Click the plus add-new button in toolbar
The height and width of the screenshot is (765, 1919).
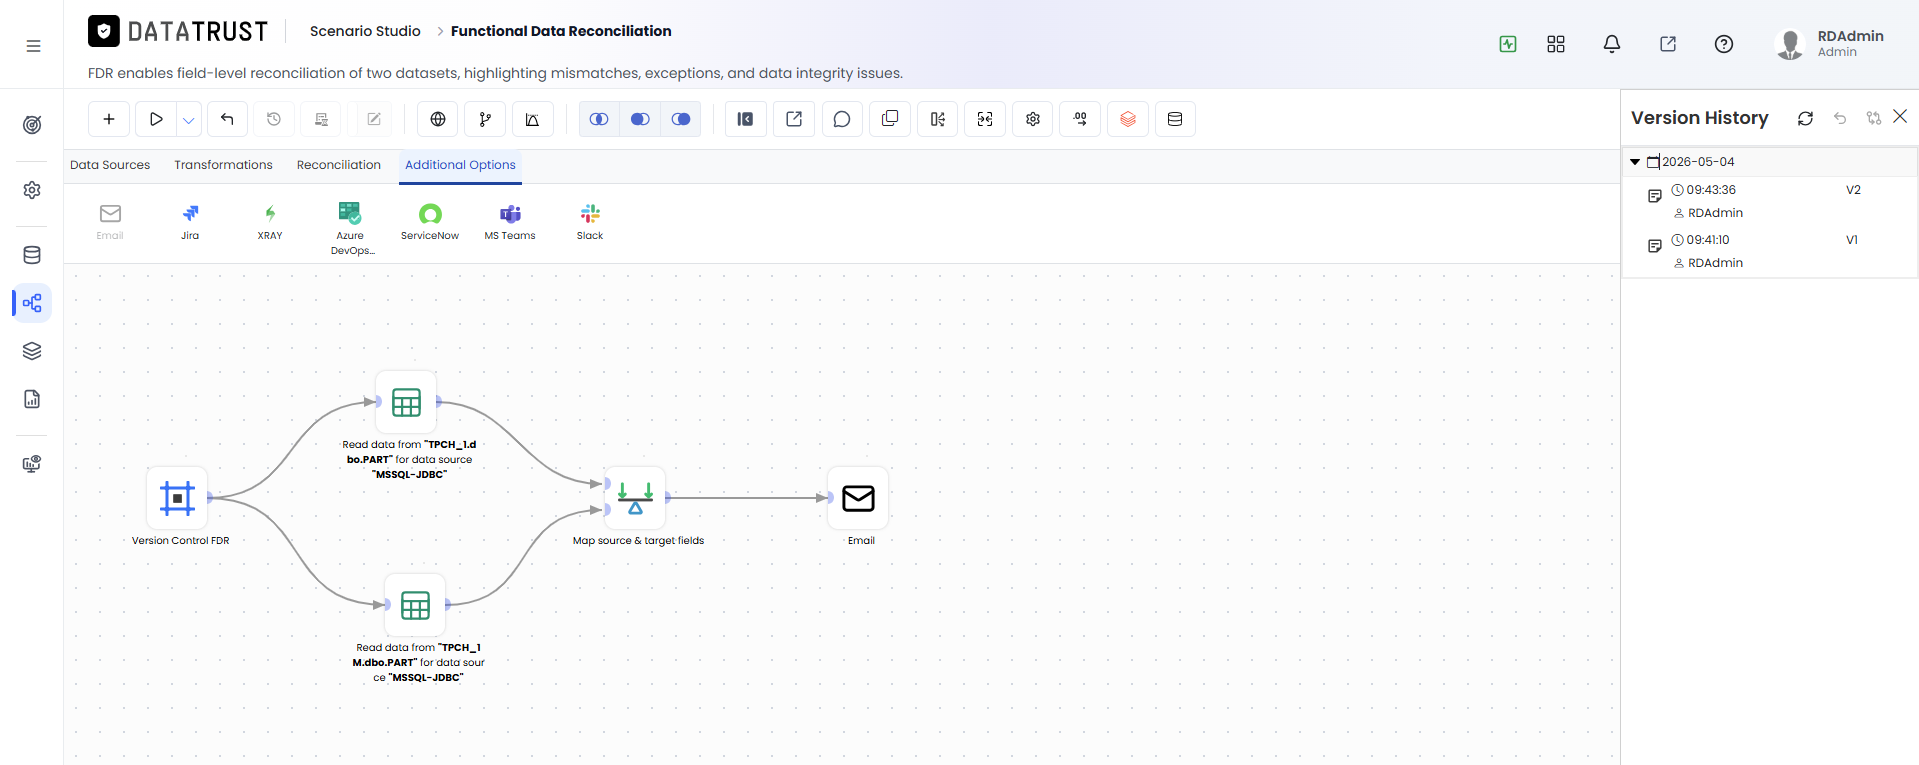click(x=109, y=119)
